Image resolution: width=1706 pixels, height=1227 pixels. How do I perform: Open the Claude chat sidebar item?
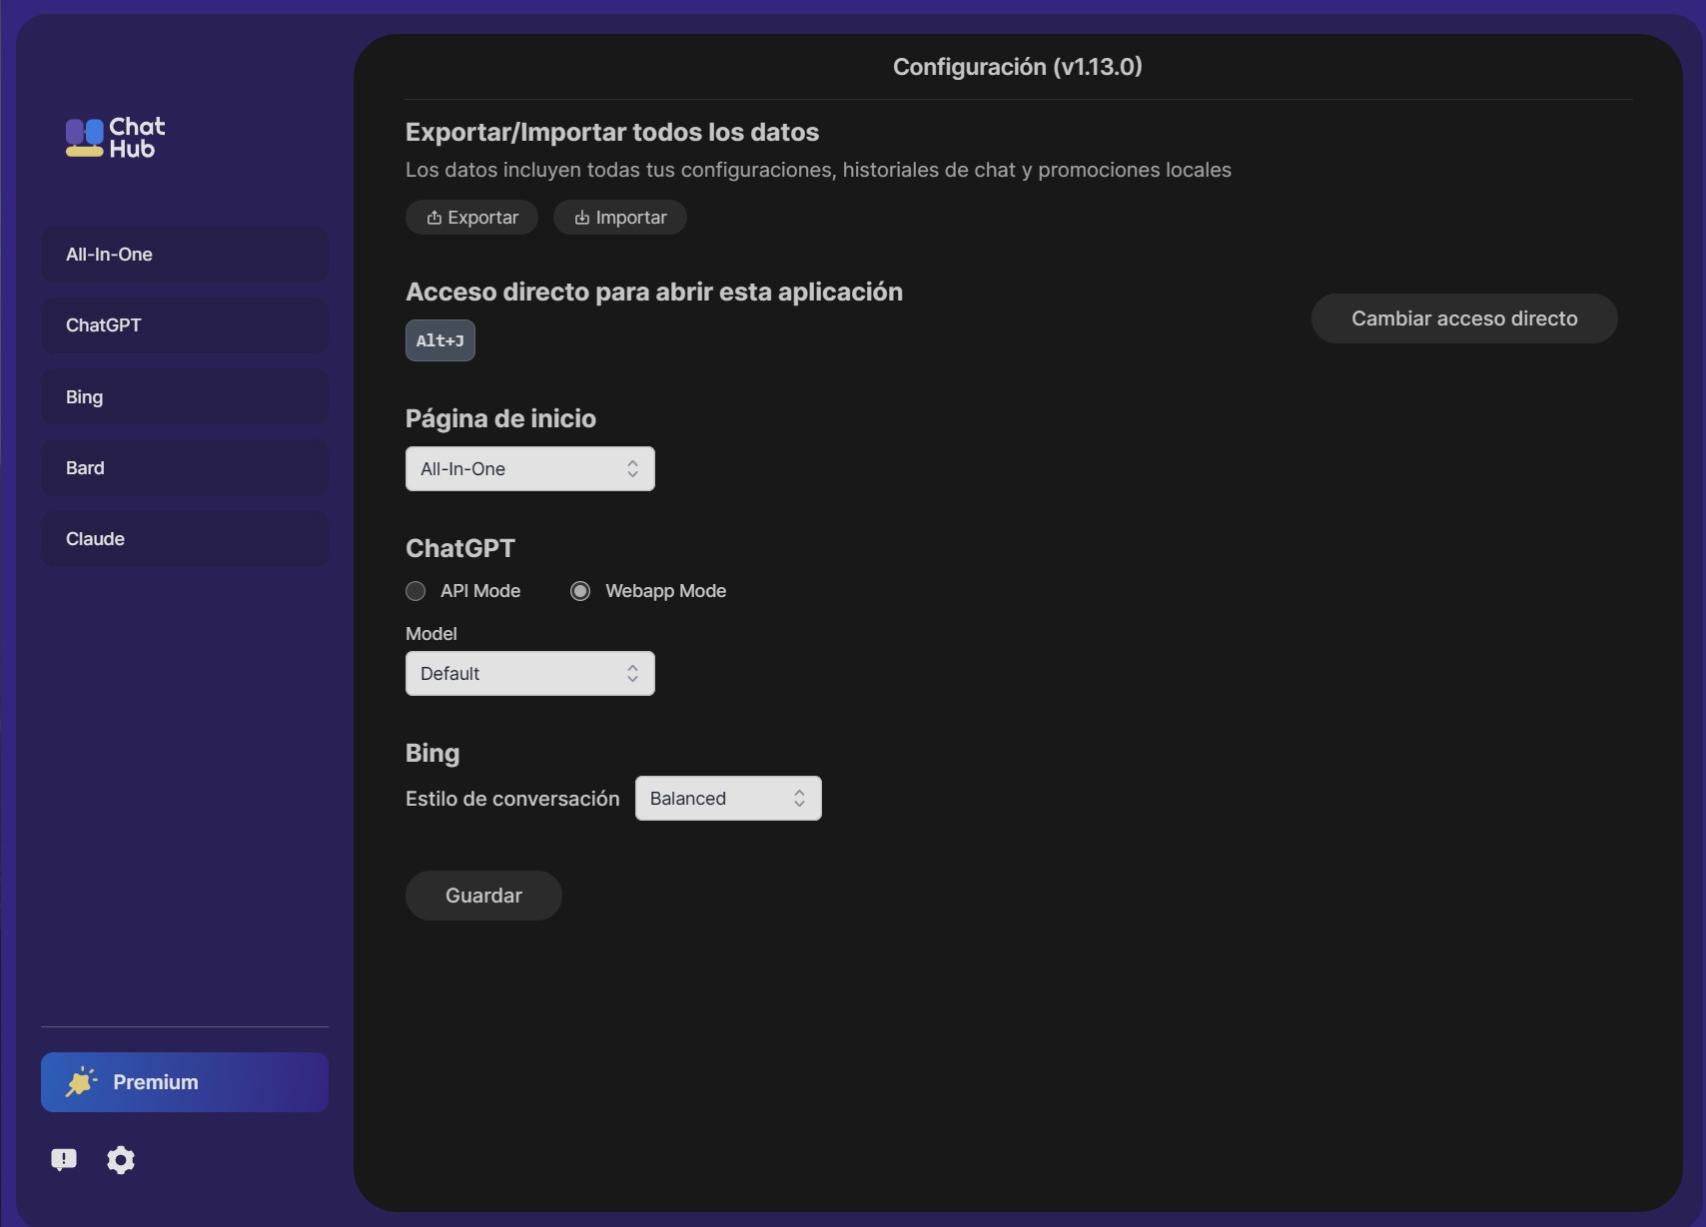coord(185,539)
